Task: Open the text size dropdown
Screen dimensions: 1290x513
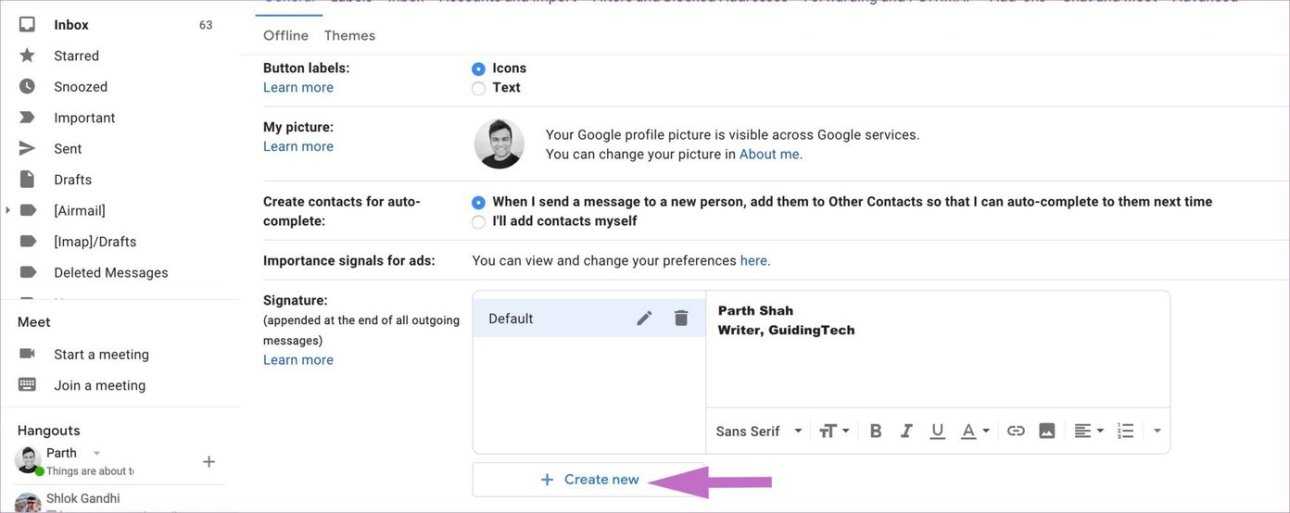Action: pyautogui.click(x=834, y=431)
